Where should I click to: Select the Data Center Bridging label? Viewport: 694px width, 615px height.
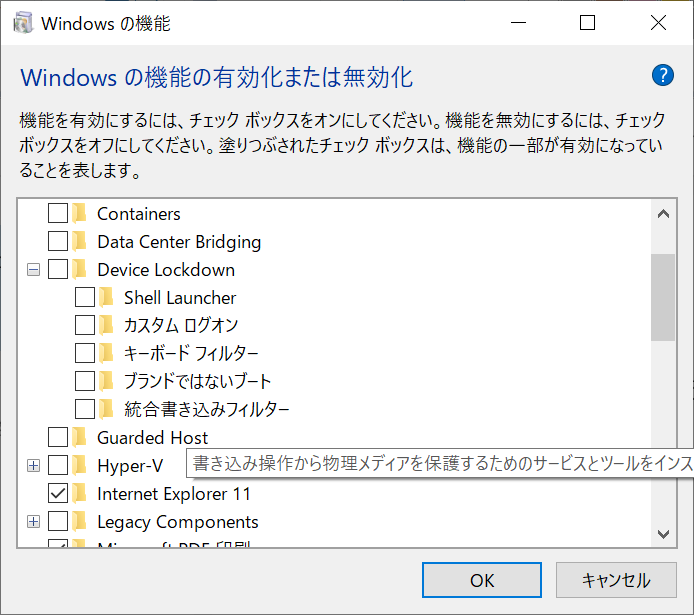point(179,242)
